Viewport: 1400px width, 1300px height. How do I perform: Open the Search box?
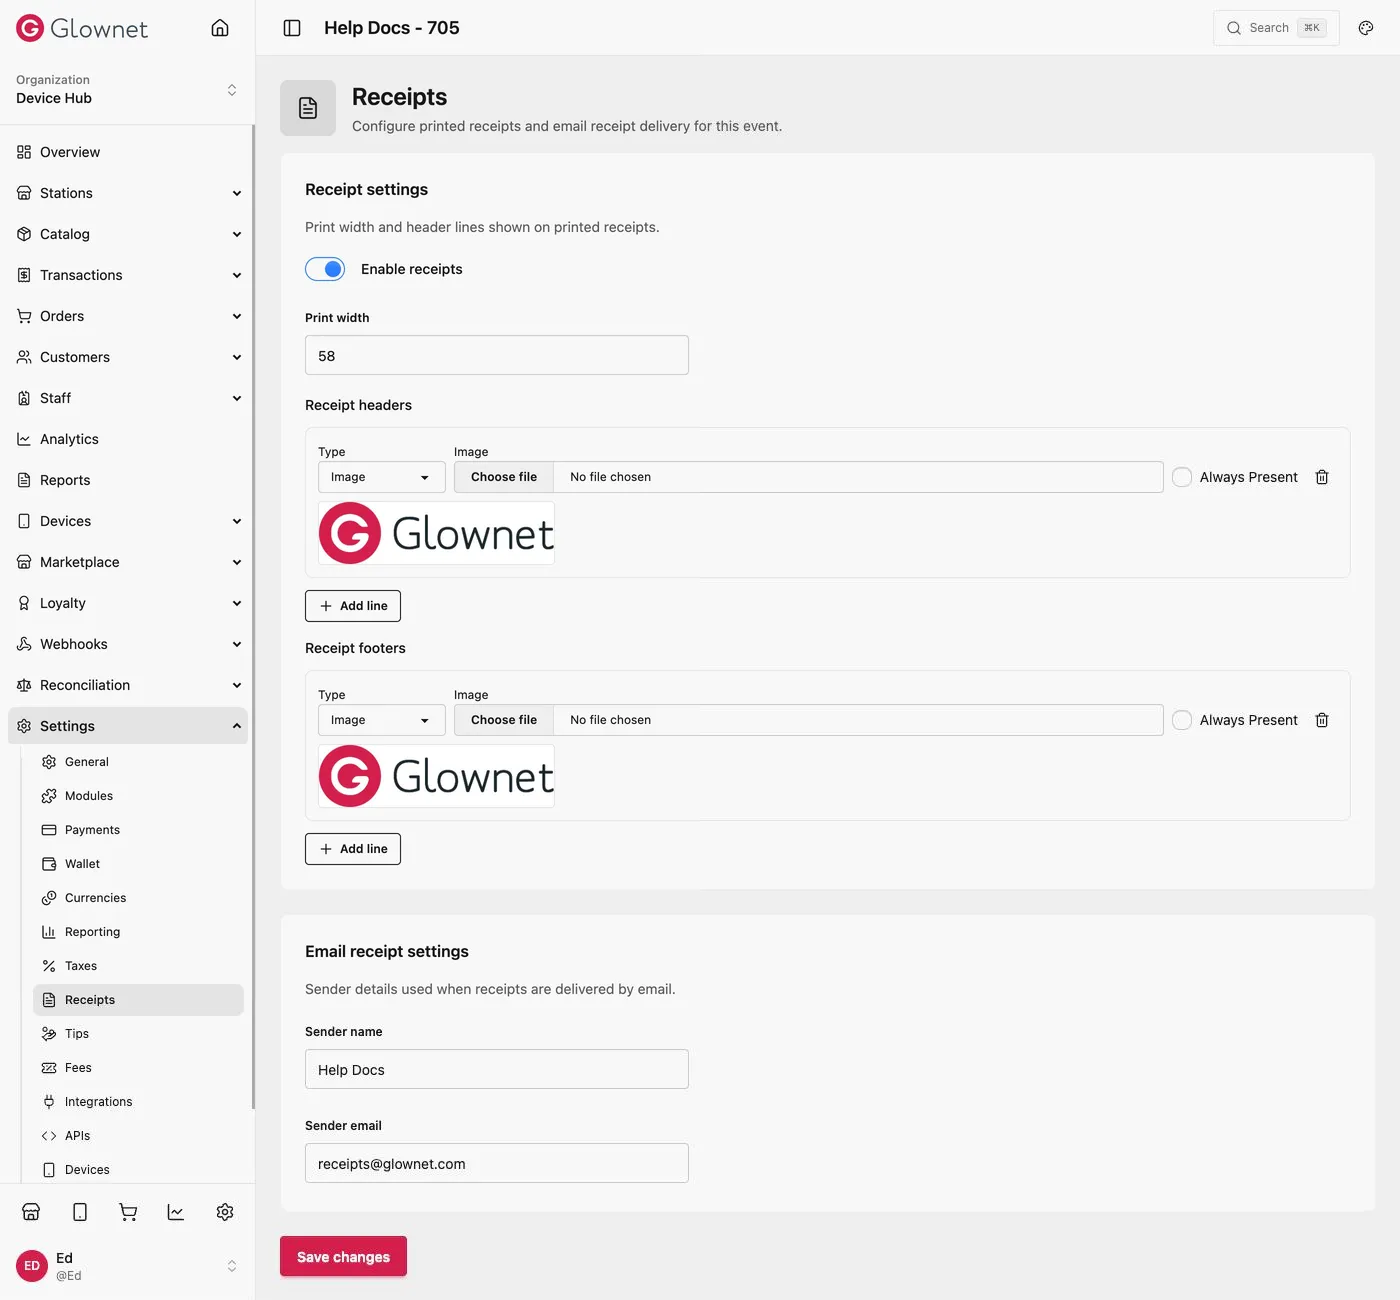1276,28
